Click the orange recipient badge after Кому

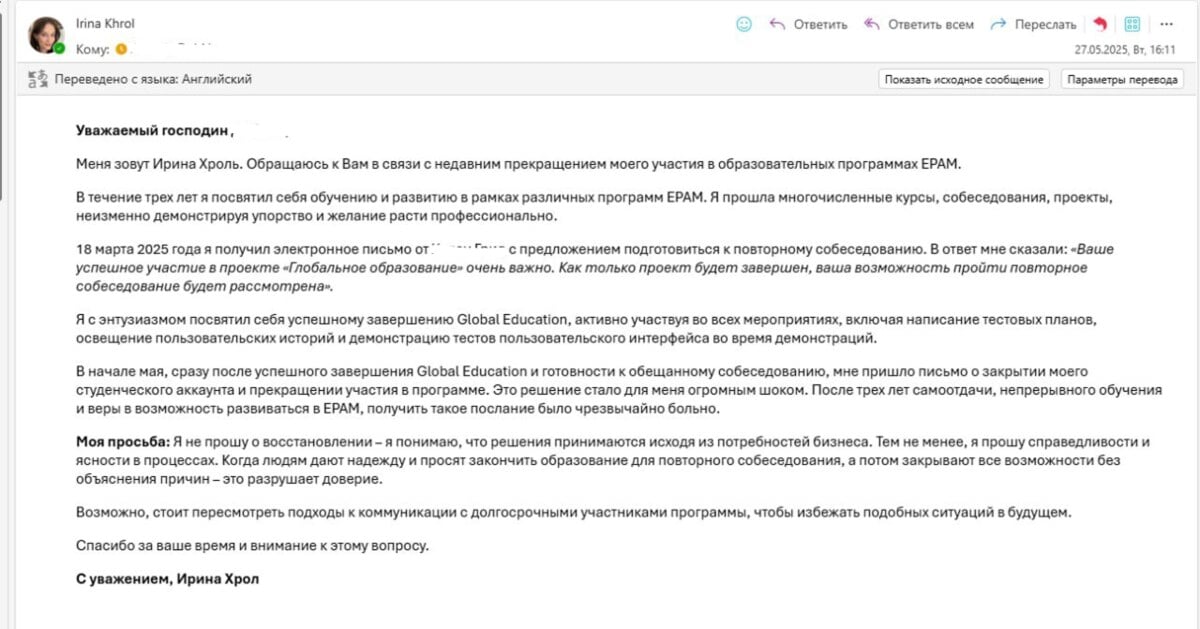click(121, 48)
